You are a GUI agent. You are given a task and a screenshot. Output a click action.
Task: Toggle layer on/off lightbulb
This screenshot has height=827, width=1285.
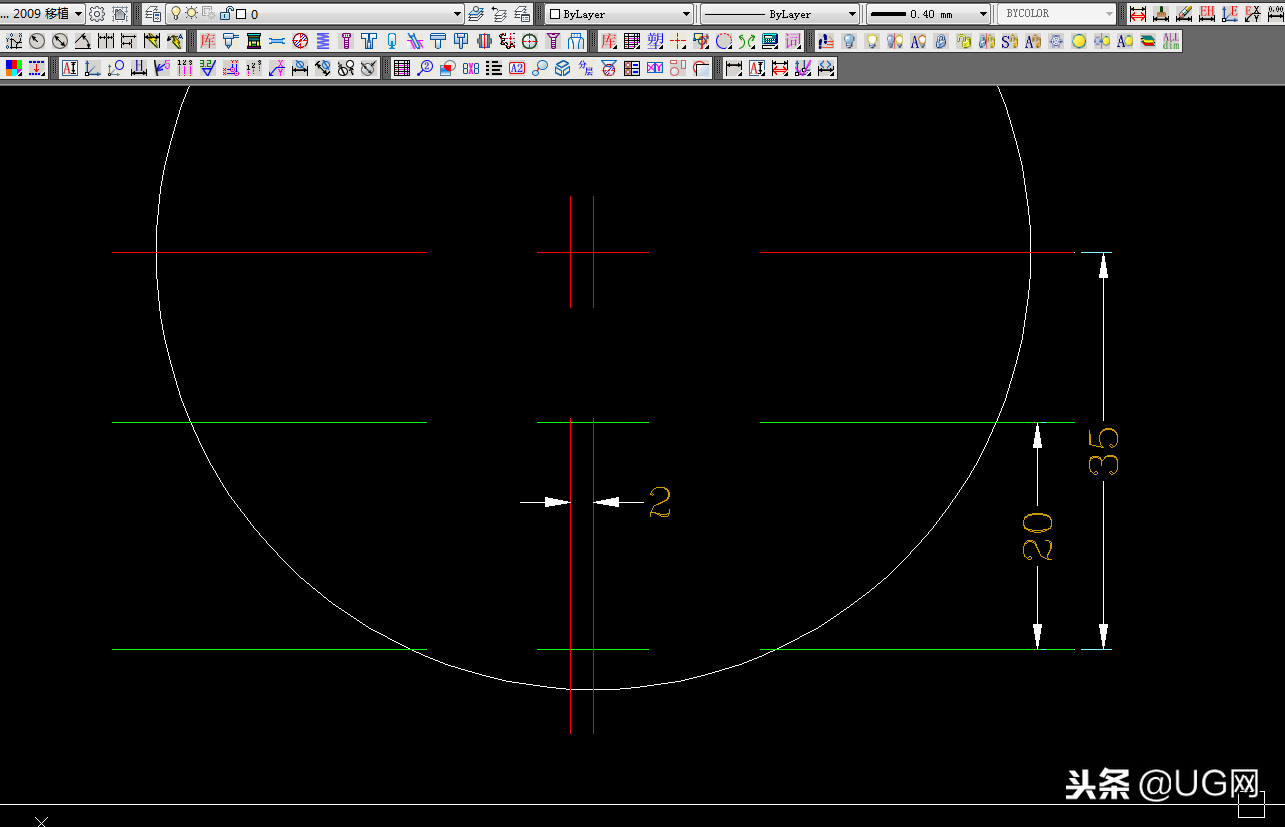coord(176,14)
